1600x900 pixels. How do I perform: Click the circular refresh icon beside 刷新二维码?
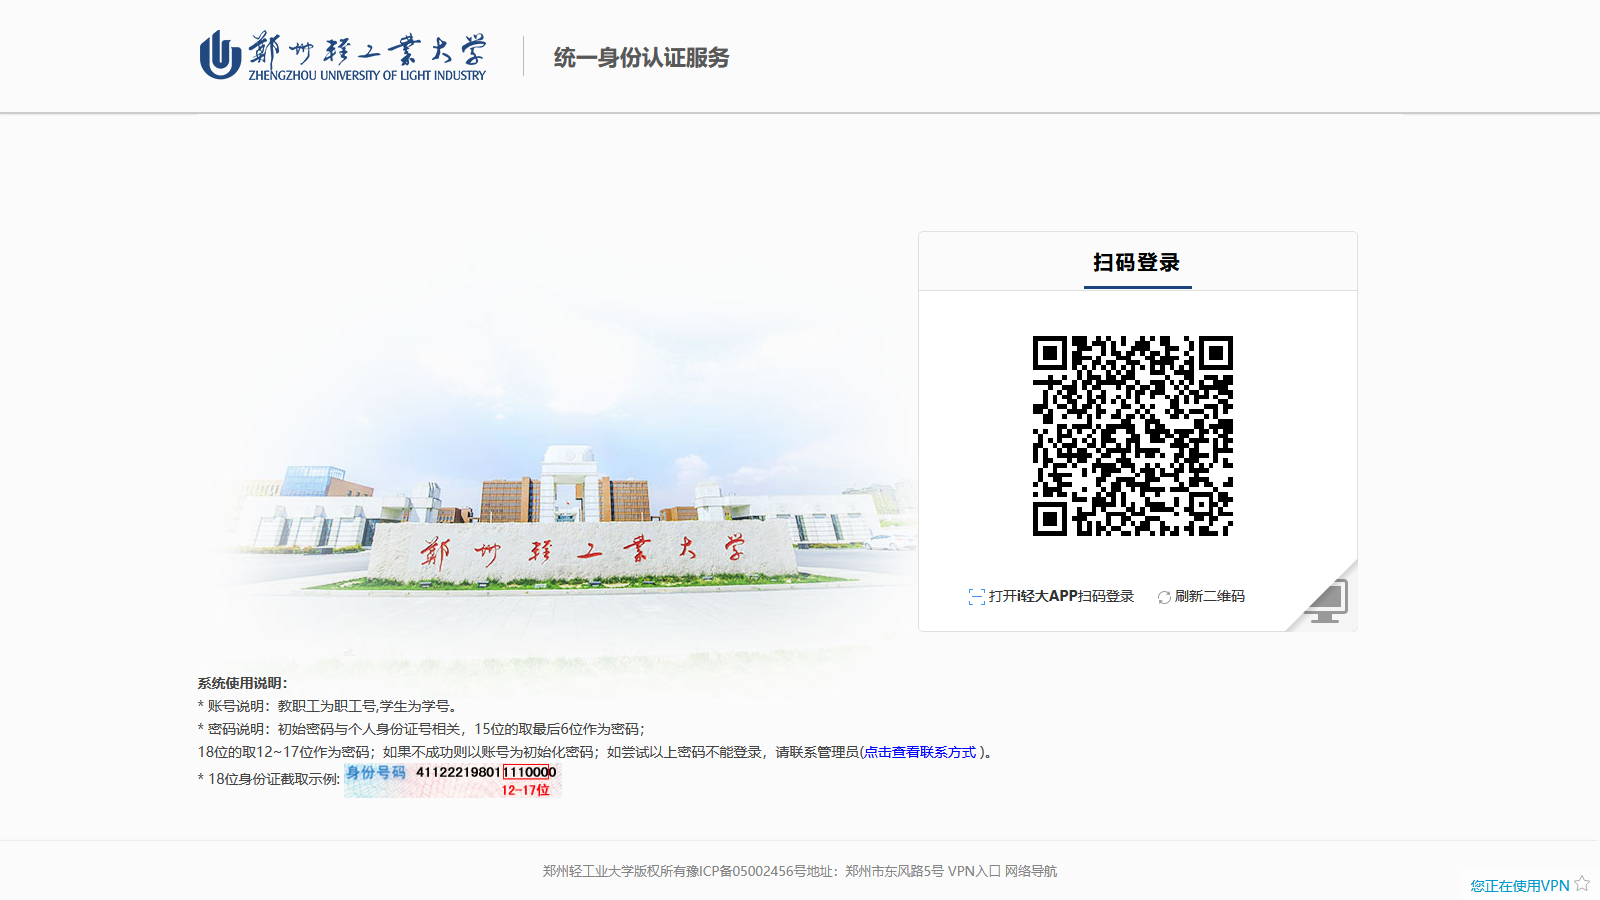(x=1164, y=596)
